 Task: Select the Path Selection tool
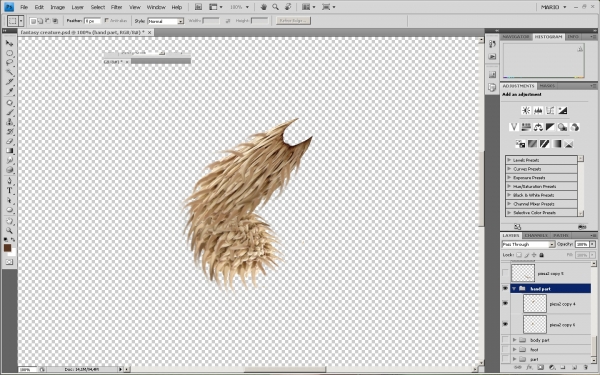point(9,200)
